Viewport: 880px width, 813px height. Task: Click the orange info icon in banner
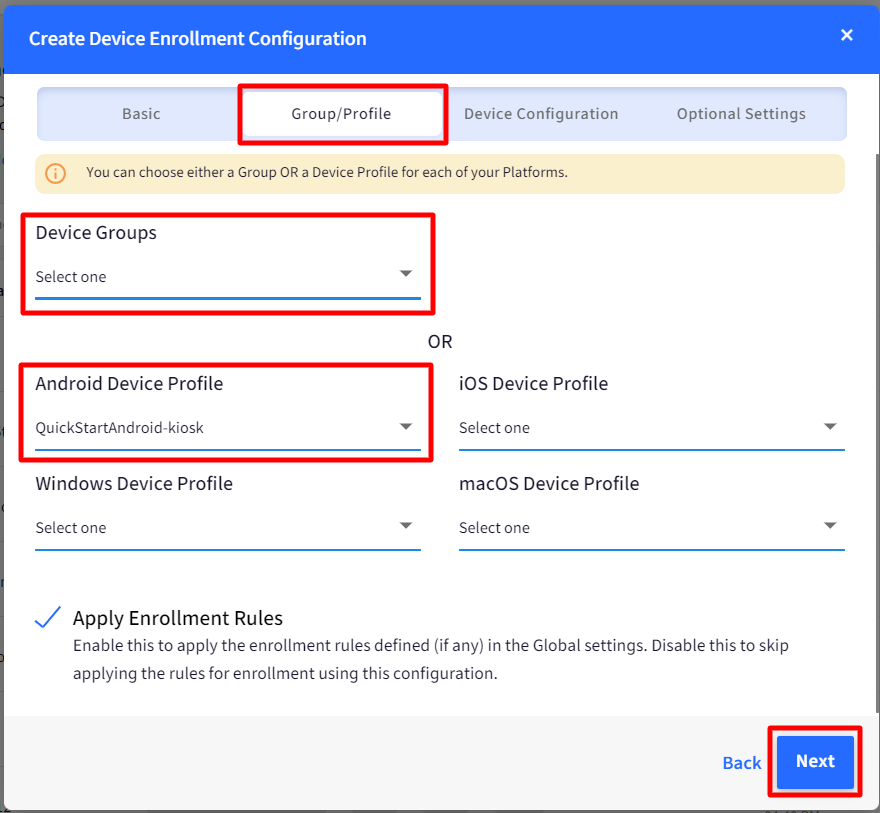point(56,173)
